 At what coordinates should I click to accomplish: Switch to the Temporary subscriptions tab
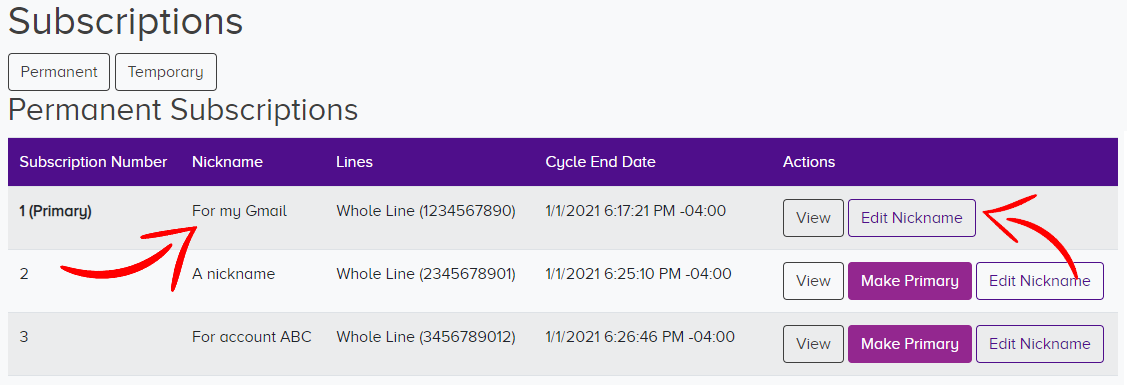tap(165, 72)
